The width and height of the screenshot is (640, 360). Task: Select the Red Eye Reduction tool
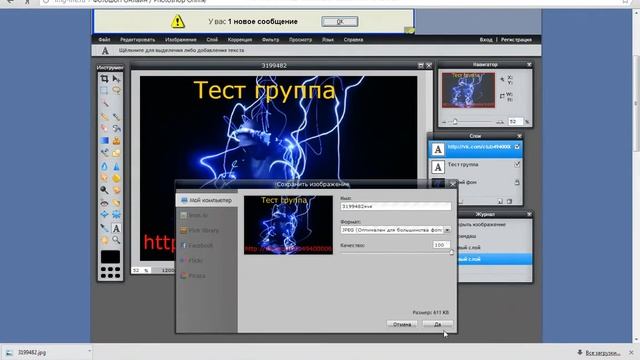click(x=104, y=203)
